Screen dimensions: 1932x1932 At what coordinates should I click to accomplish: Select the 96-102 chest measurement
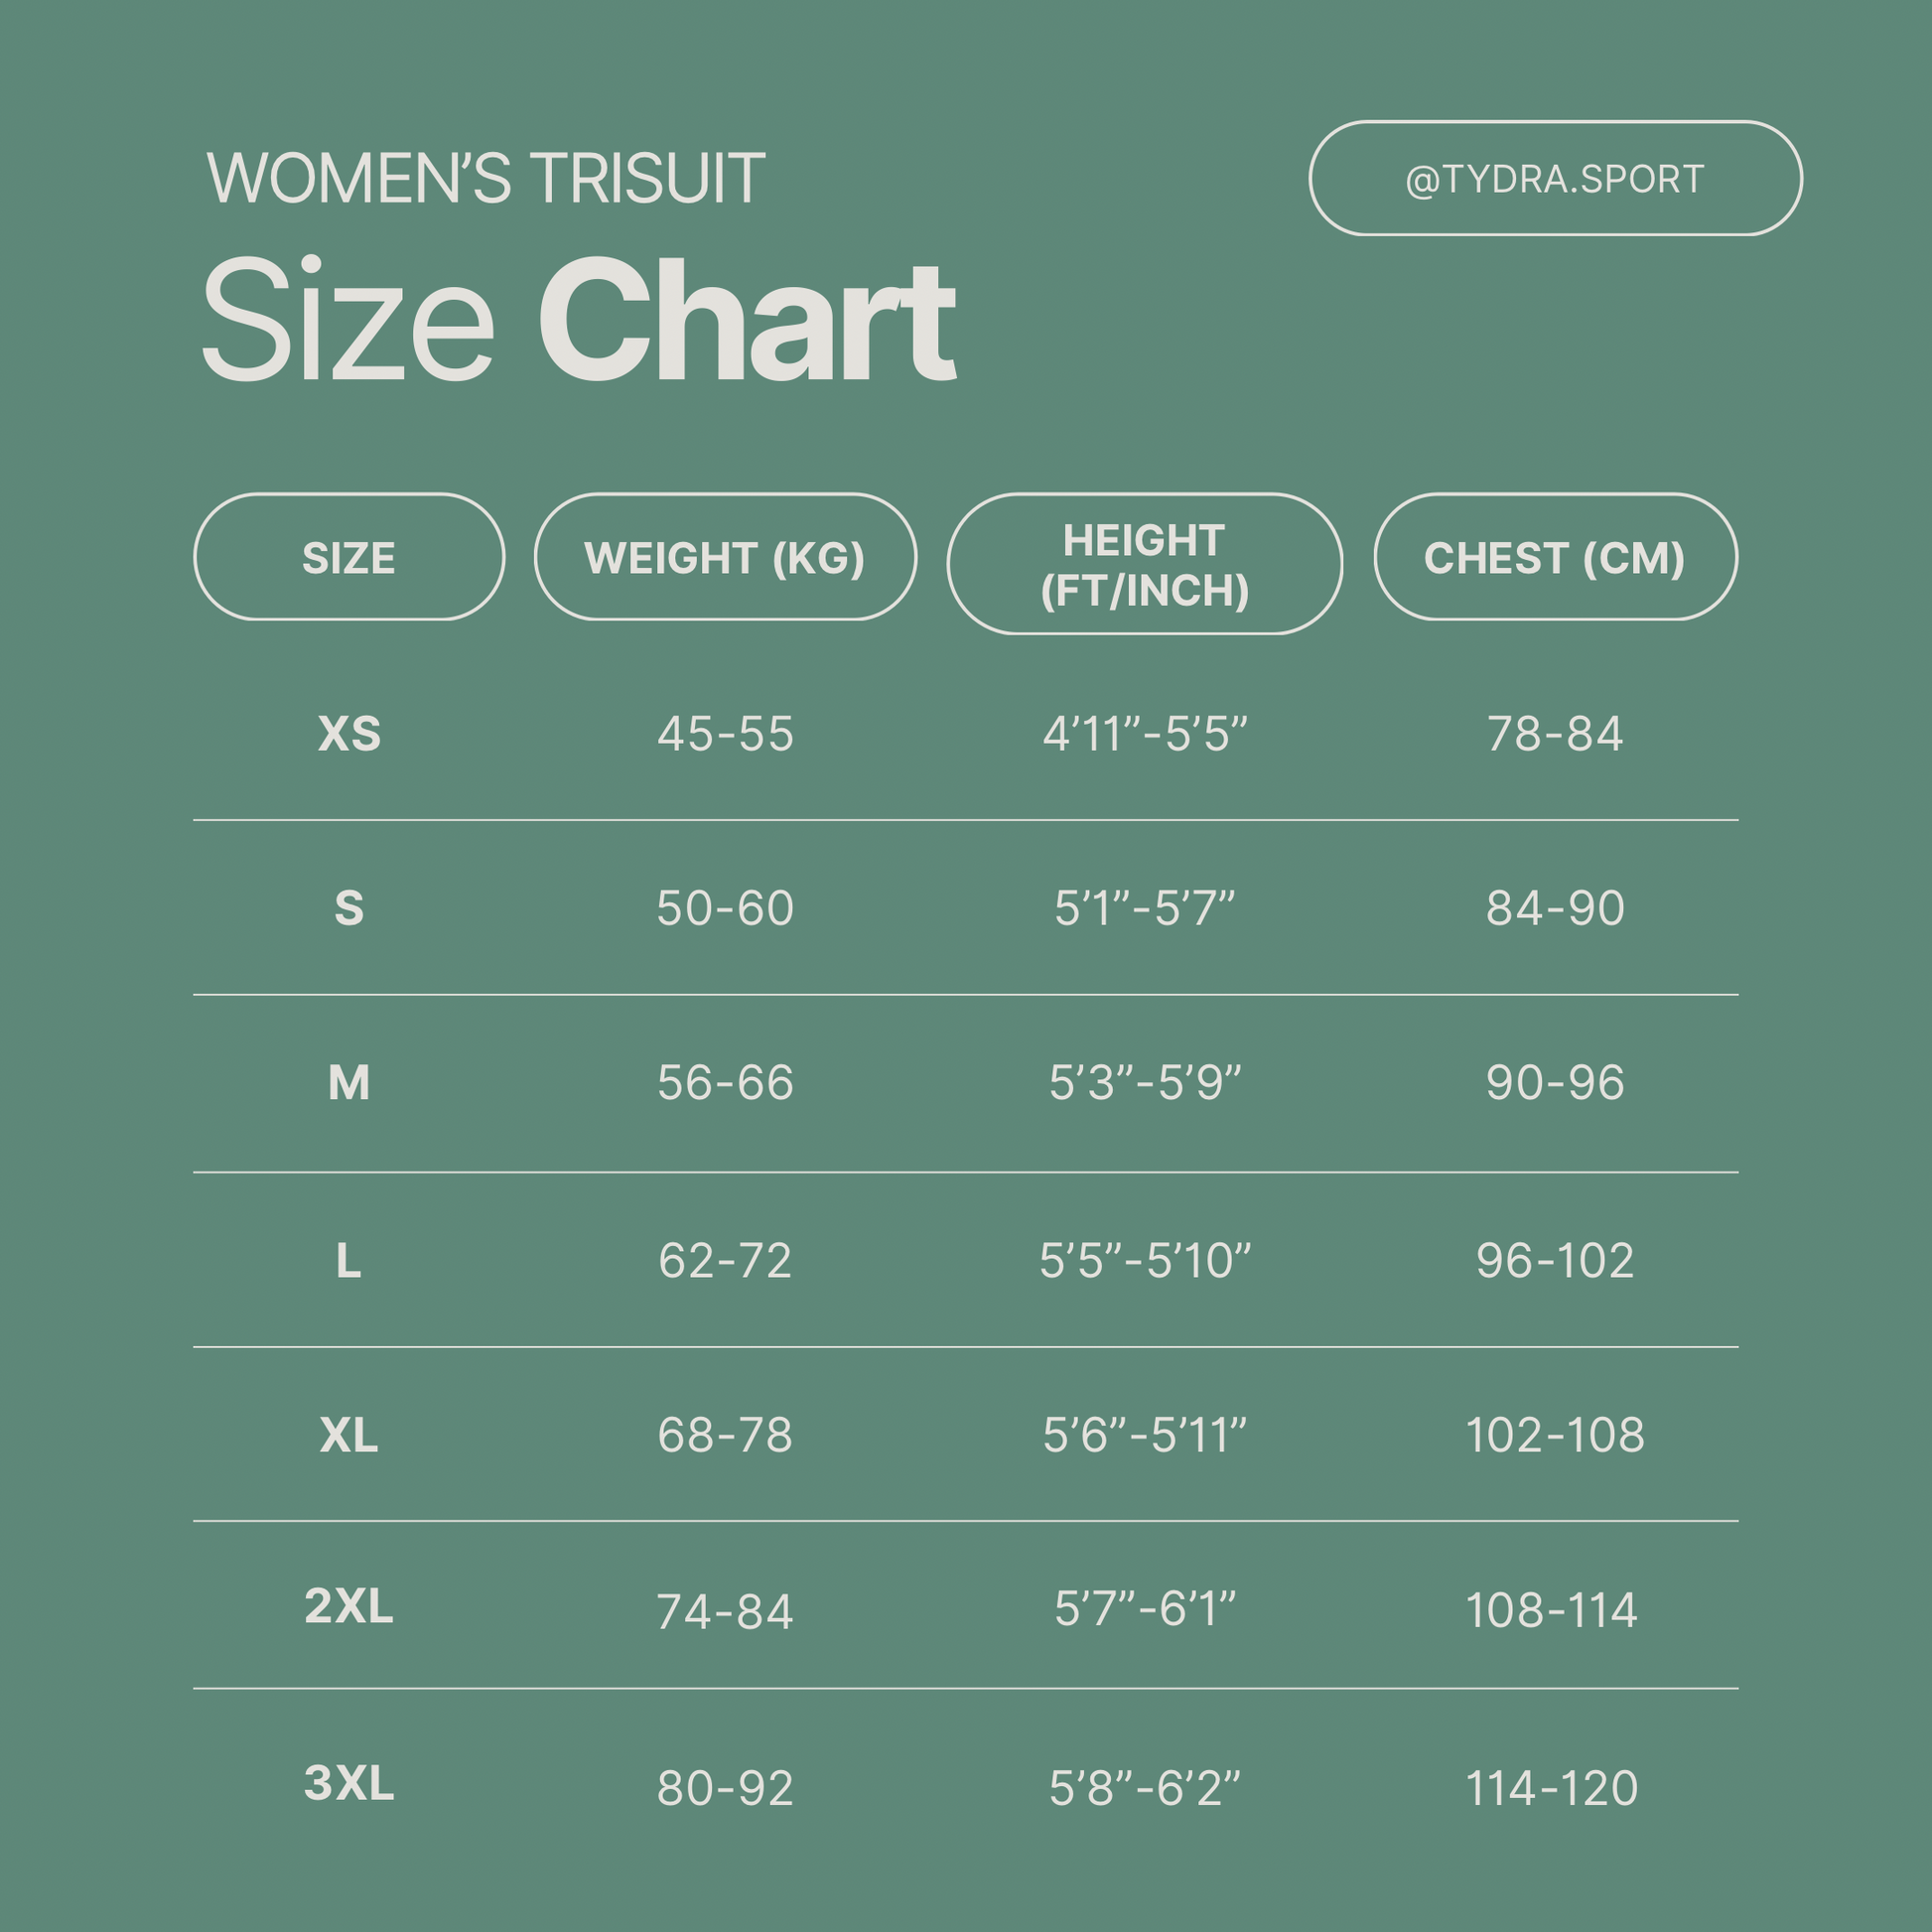[x=1555, y=1260]
